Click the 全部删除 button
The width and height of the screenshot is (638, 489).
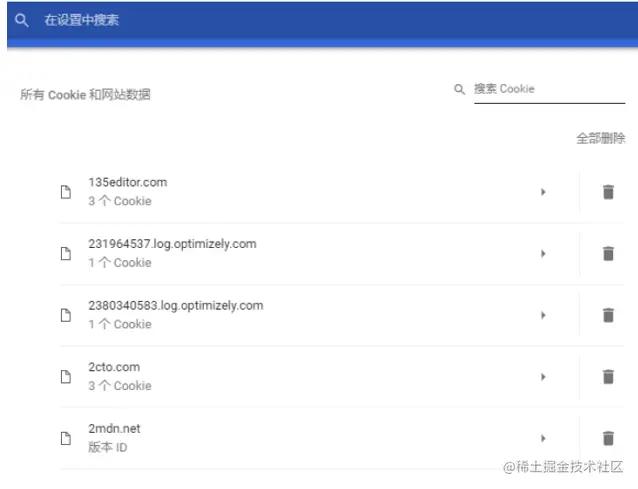(601, 138)
